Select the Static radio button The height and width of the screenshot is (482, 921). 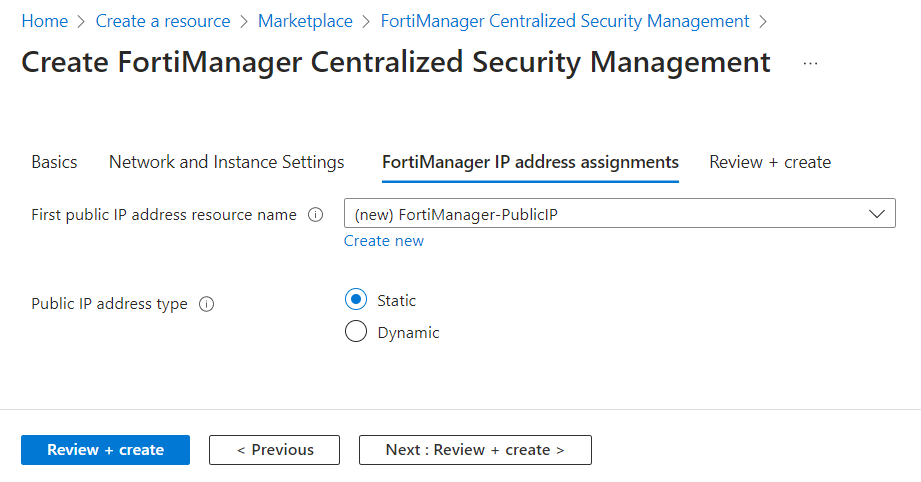click(356, 300)
